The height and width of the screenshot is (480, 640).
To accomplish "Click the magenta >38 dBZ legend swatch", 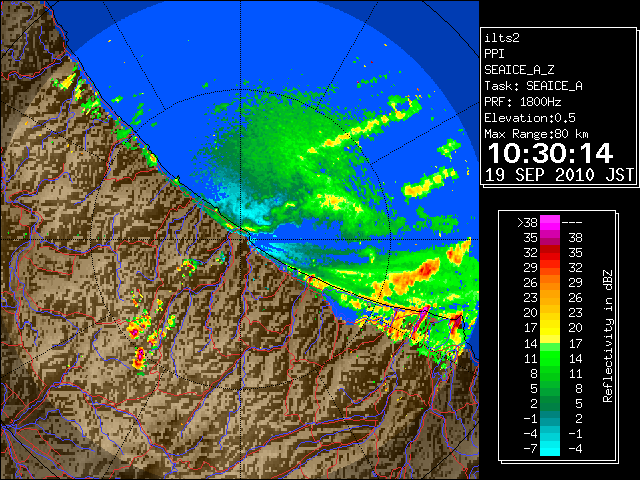I will 550,222.
